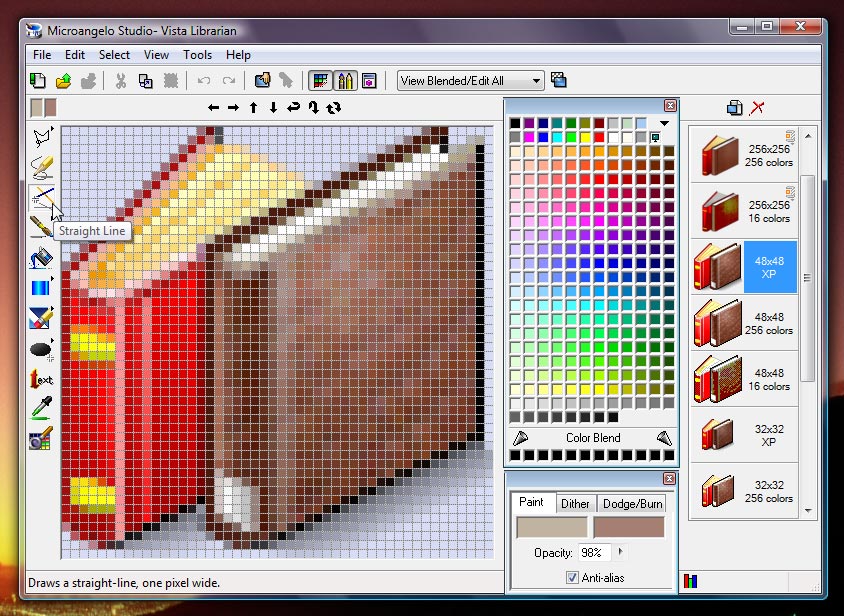Expand the color palette dropdown arrow

pos(662,123)
